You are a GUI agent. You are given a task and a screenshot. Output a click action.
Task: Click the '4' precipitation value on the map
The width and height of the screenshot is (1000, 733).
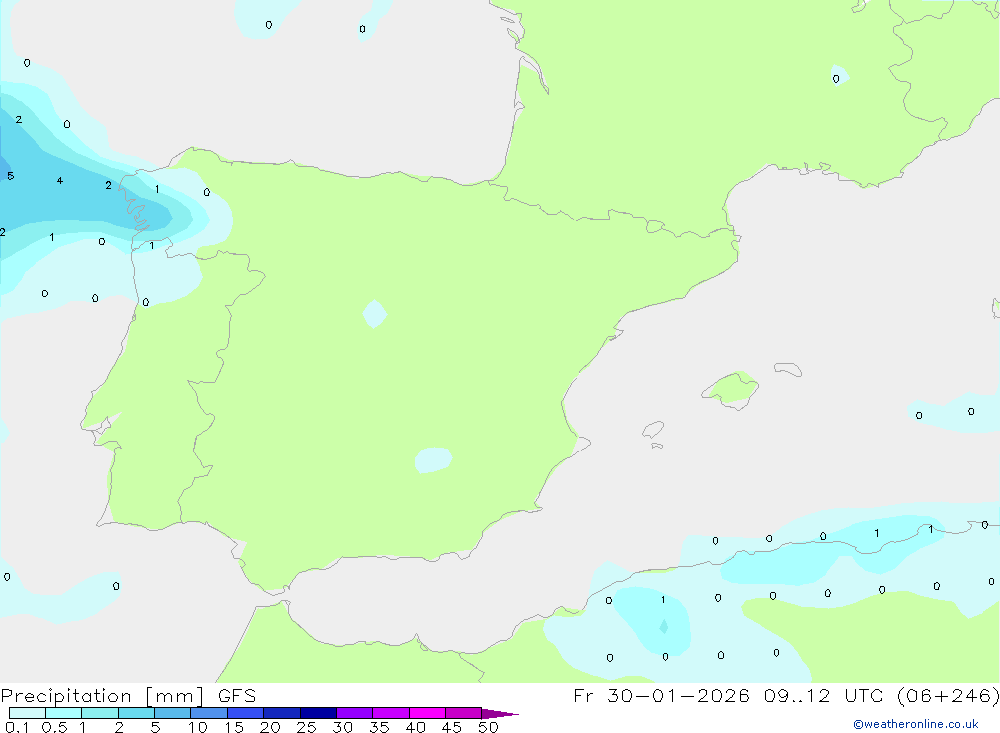59,181
